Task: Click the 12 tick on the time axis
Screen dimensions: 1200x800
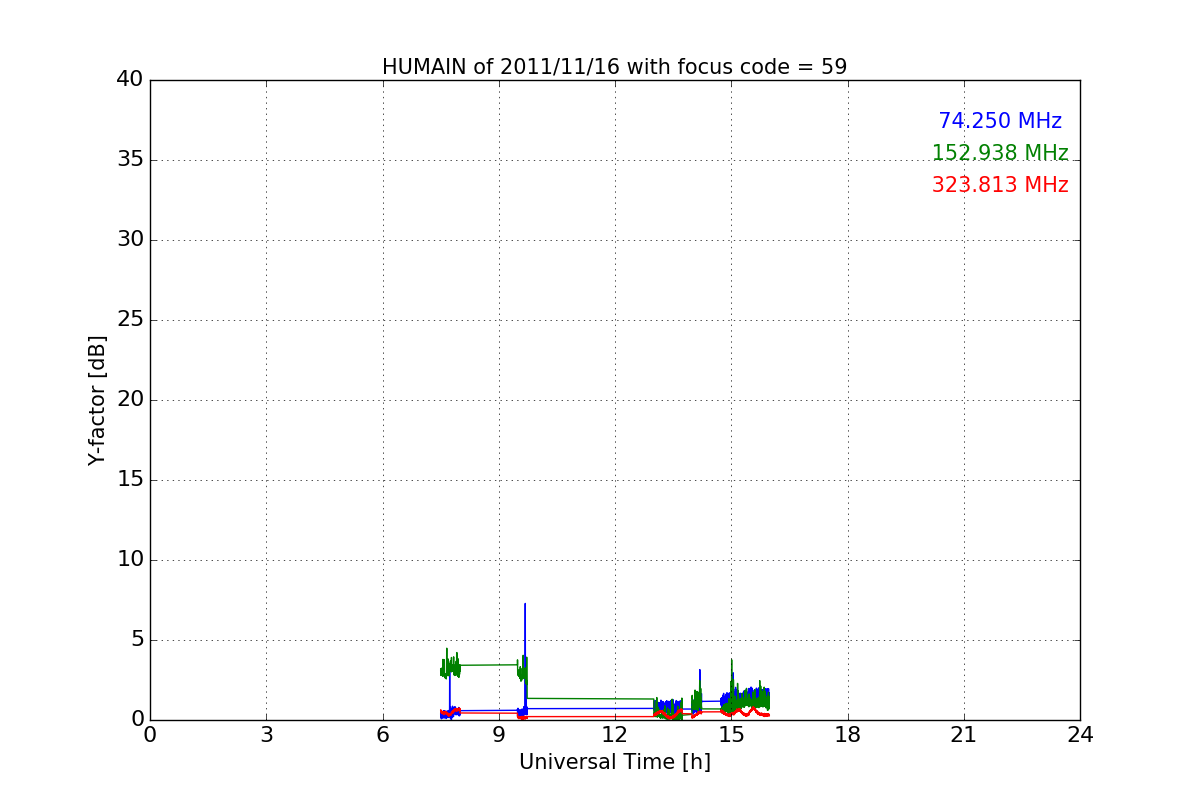Action: point(615,735)
